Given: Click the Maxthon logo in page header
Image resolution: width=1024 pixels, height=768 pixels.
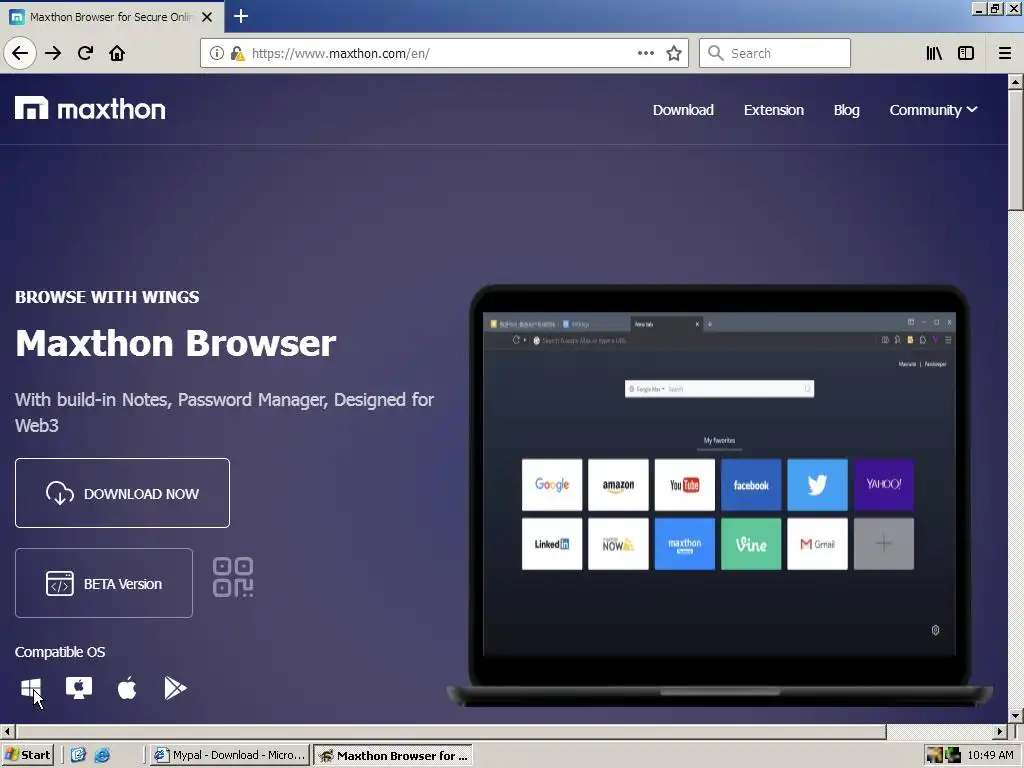Looking at the screenshot, I should (90, 108).
